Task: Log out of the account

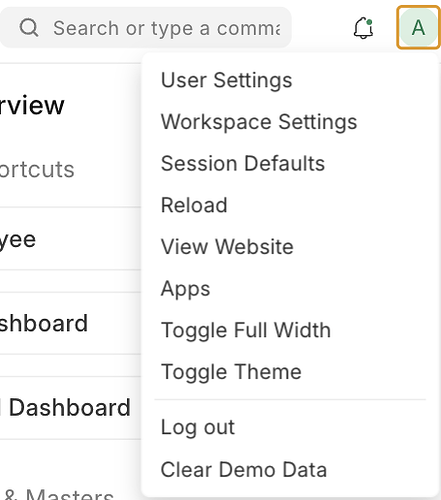Action: [x=198, y=427]
